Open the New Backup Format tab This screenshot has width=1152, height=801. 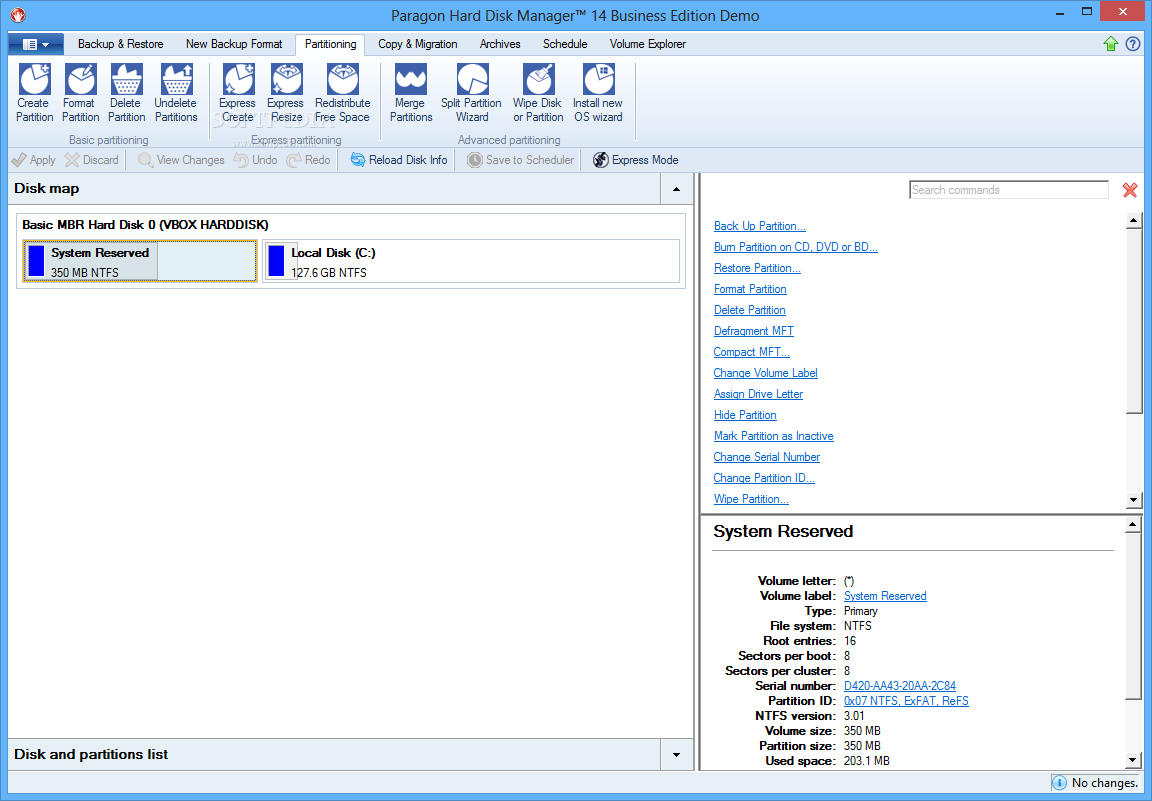click(x=234, y=44)
